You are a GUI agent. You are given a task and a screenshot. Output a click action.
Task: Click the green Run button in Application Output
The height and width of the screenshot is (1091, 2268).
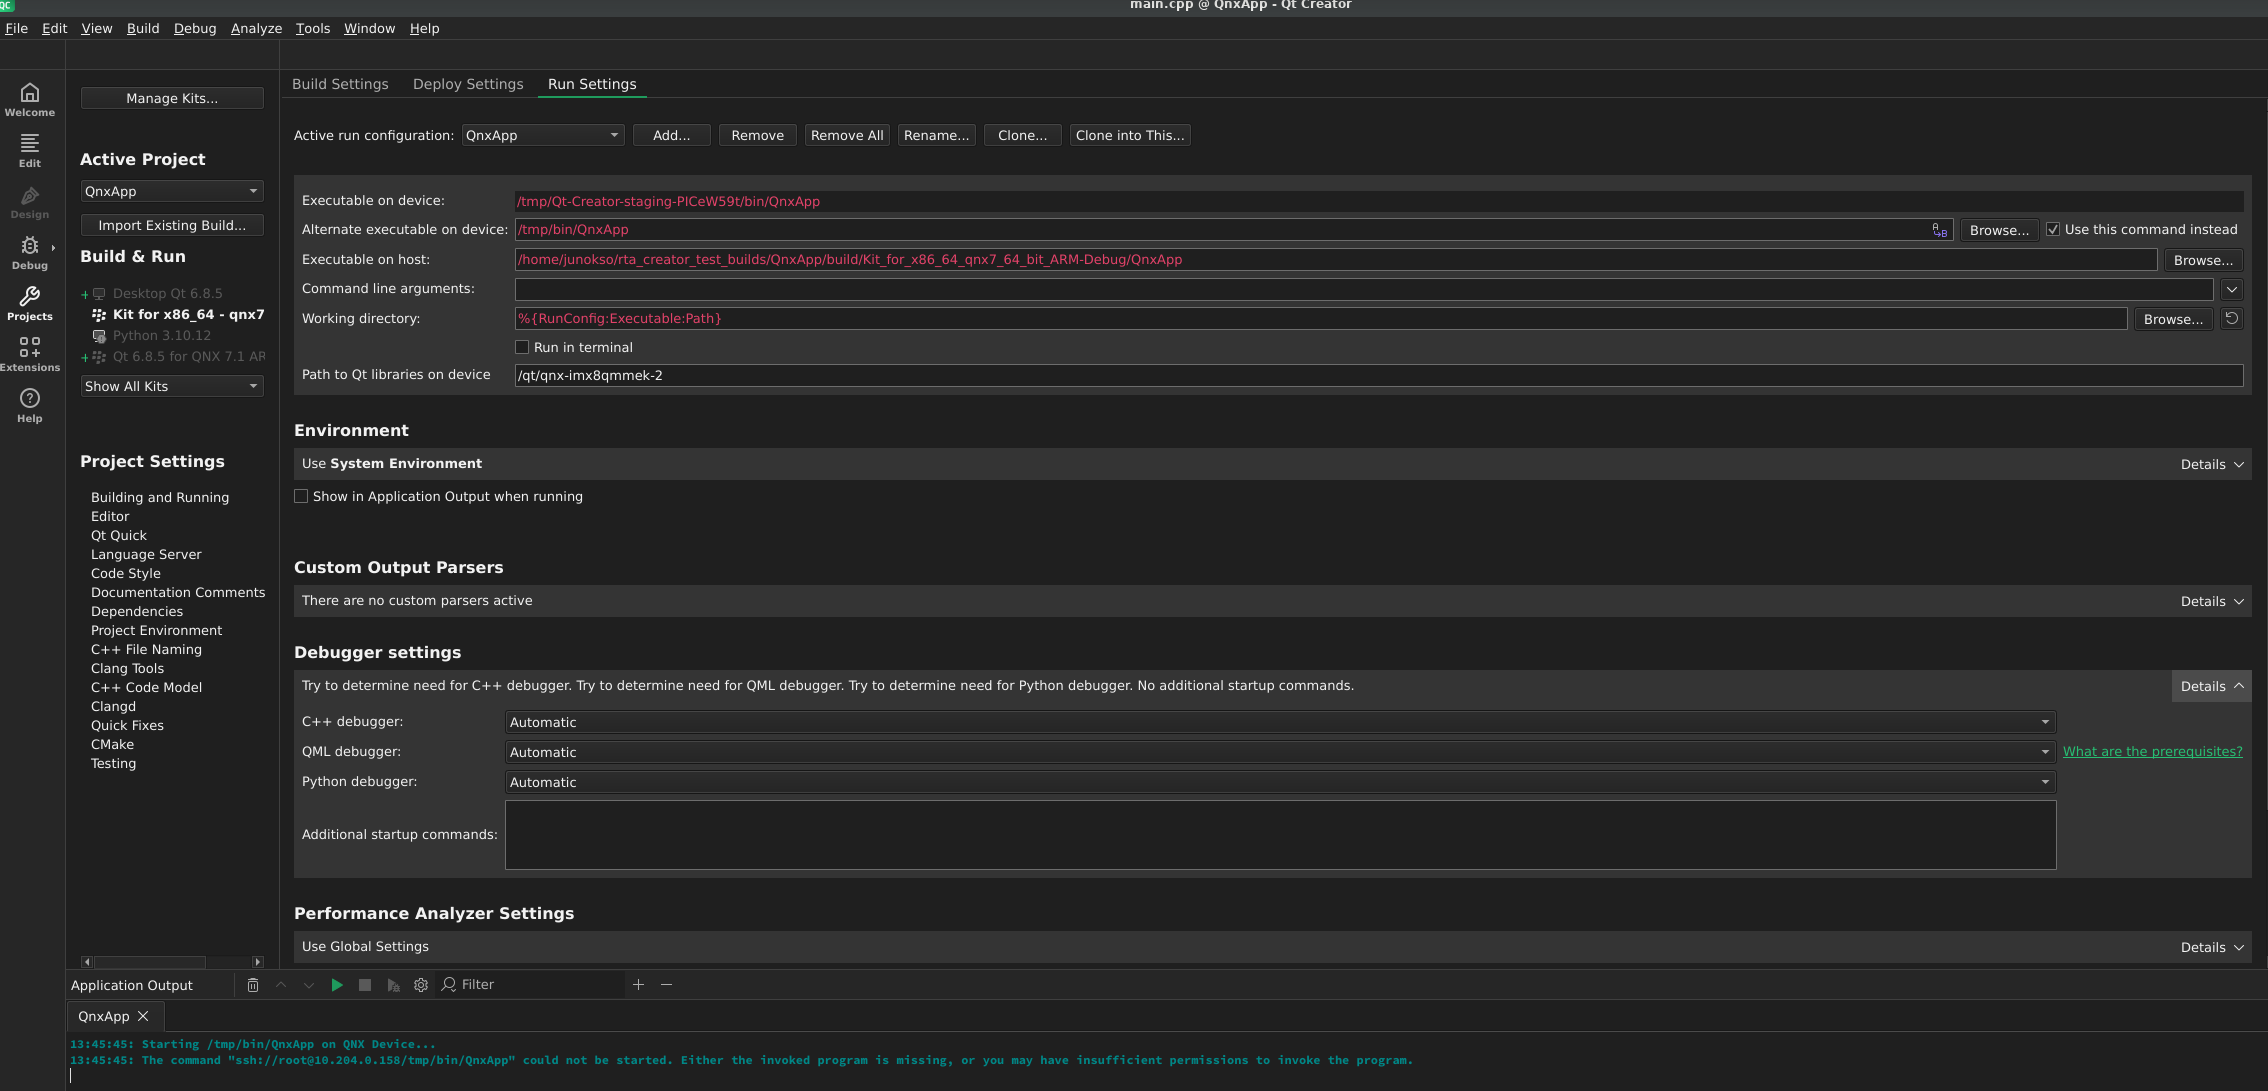(337, 985)
